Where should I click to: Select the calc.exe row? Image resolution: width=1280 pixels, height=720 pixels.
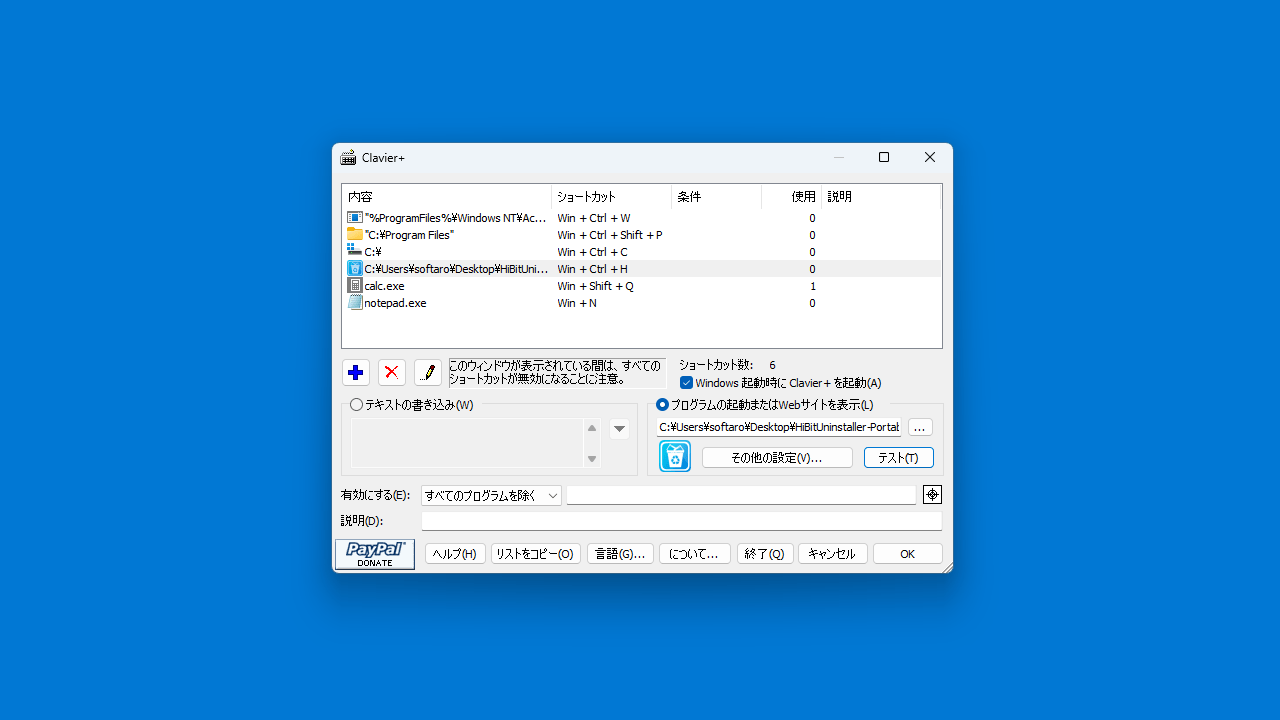641,286
